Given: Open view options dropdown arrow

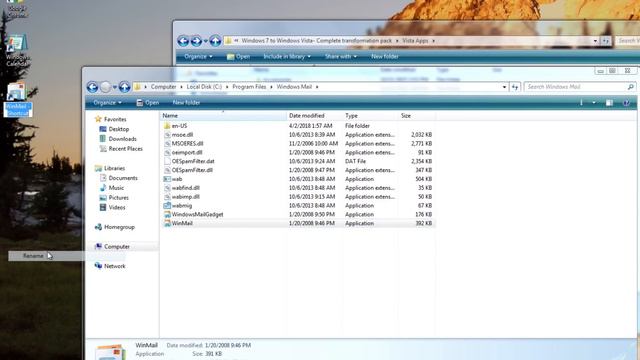Looking at the screenshot, I should tap(593, 103).
